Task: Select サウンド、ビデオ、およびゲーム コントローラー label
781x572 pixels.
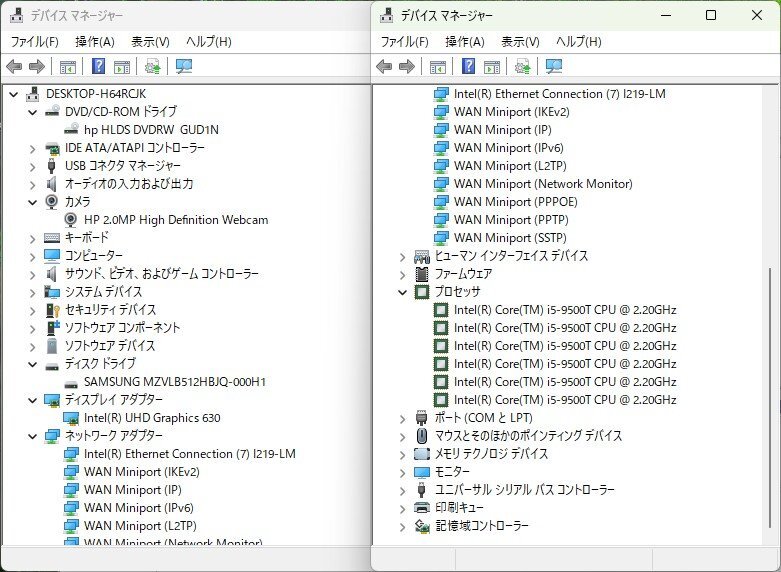Action: [x=162, y=274]
